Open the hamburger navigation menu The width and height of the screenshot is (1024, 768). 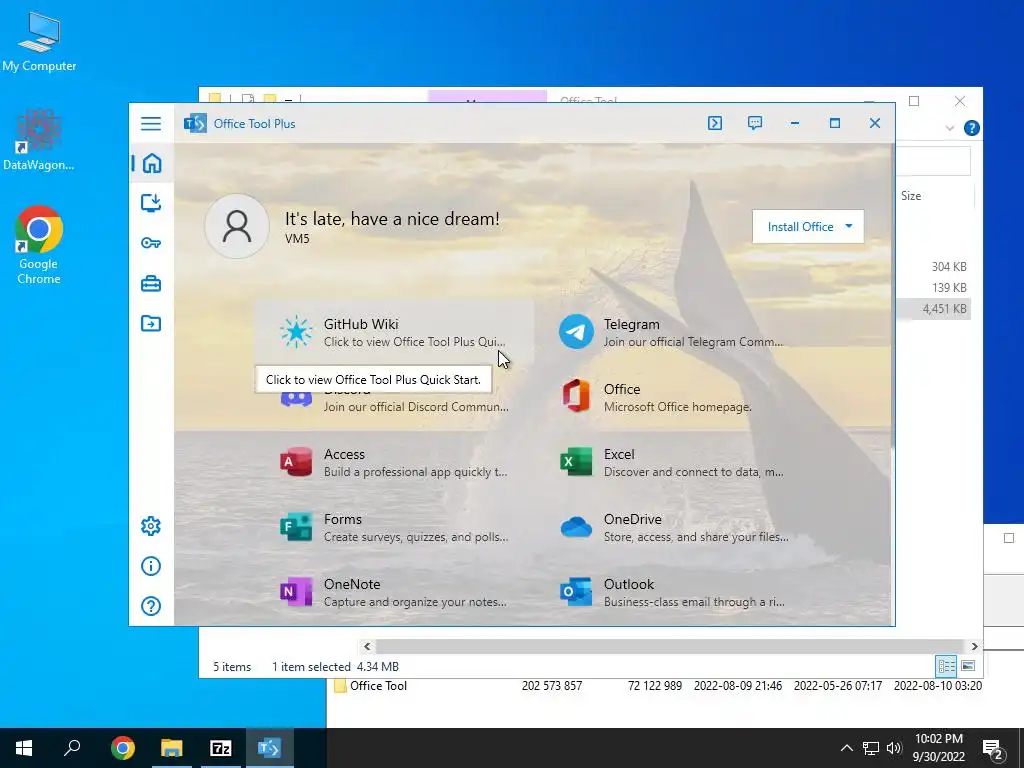151,123
